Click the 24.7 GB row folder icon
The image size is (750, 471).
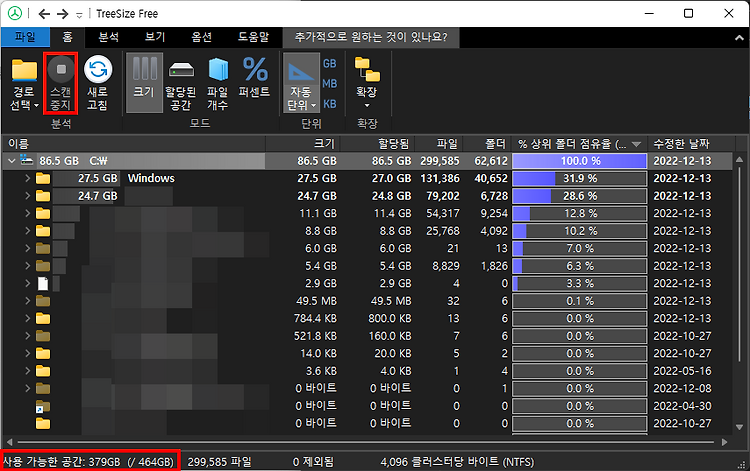43,196
